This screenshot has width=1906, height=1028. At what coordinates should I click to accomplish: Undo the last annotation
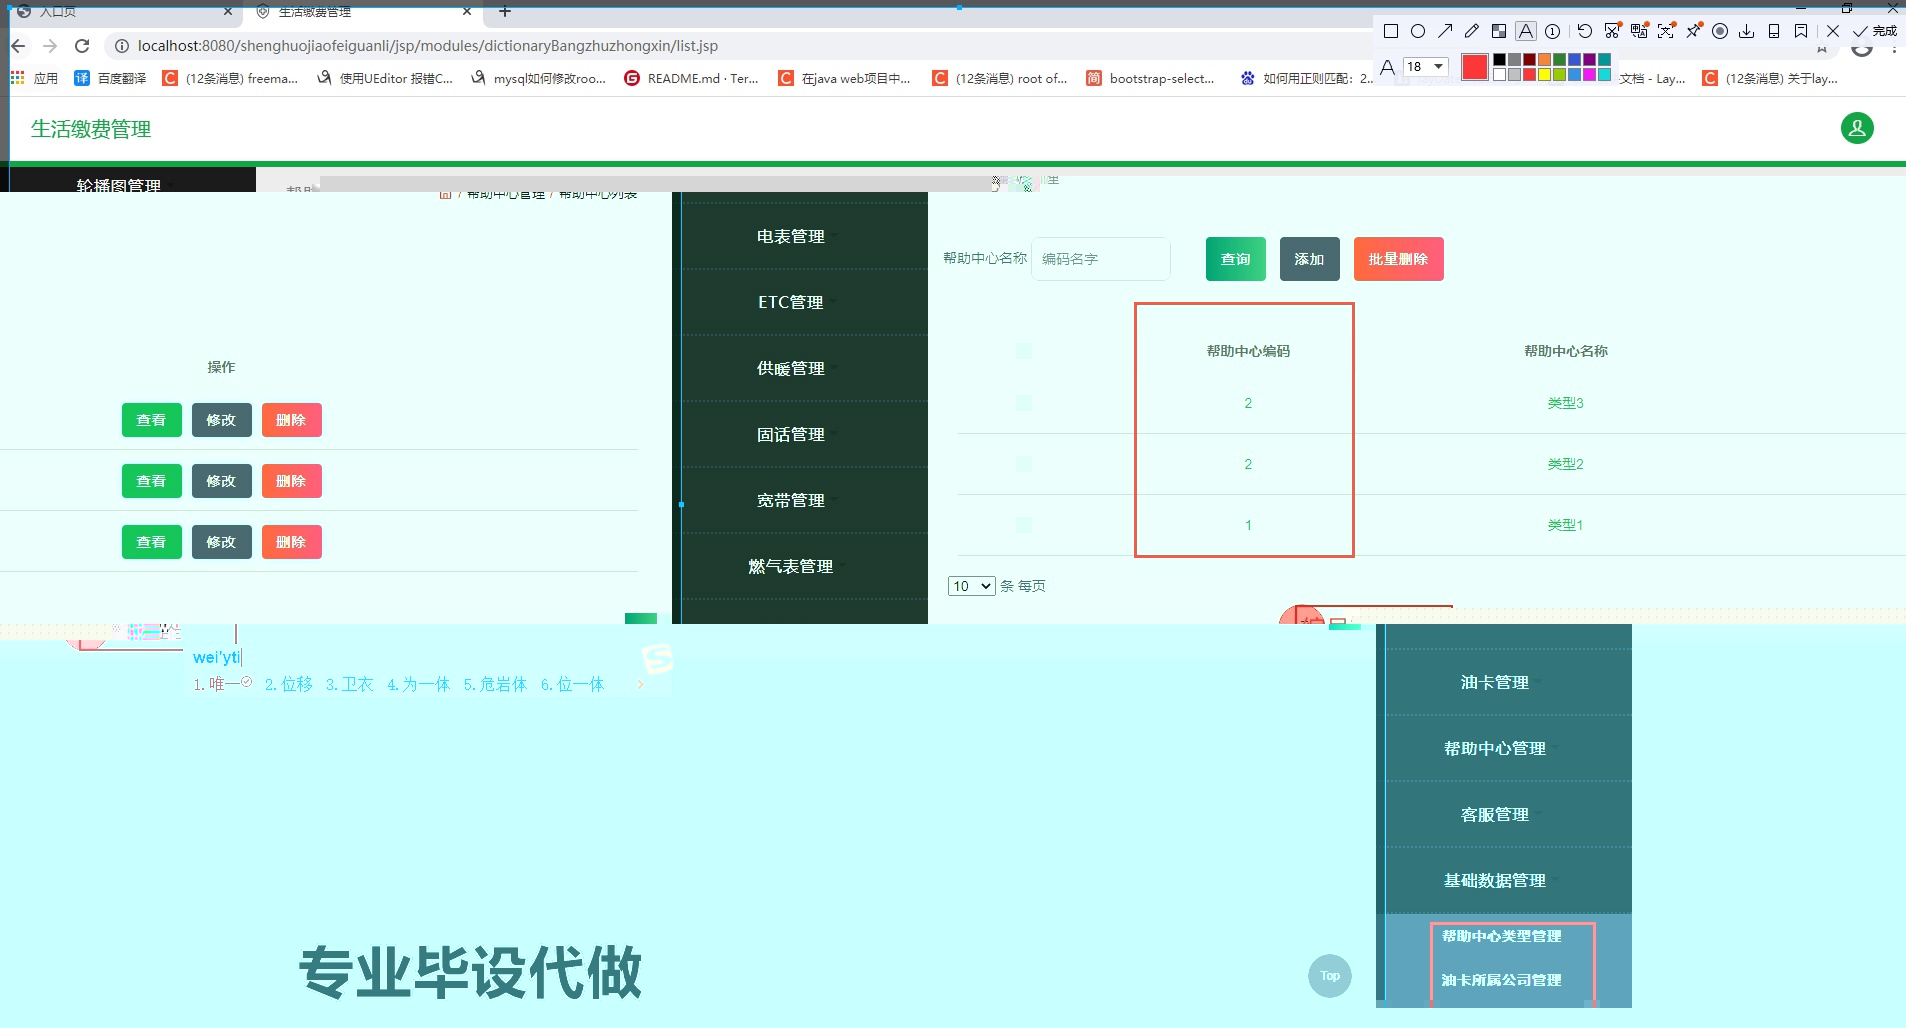click(x=1584, y=31)
